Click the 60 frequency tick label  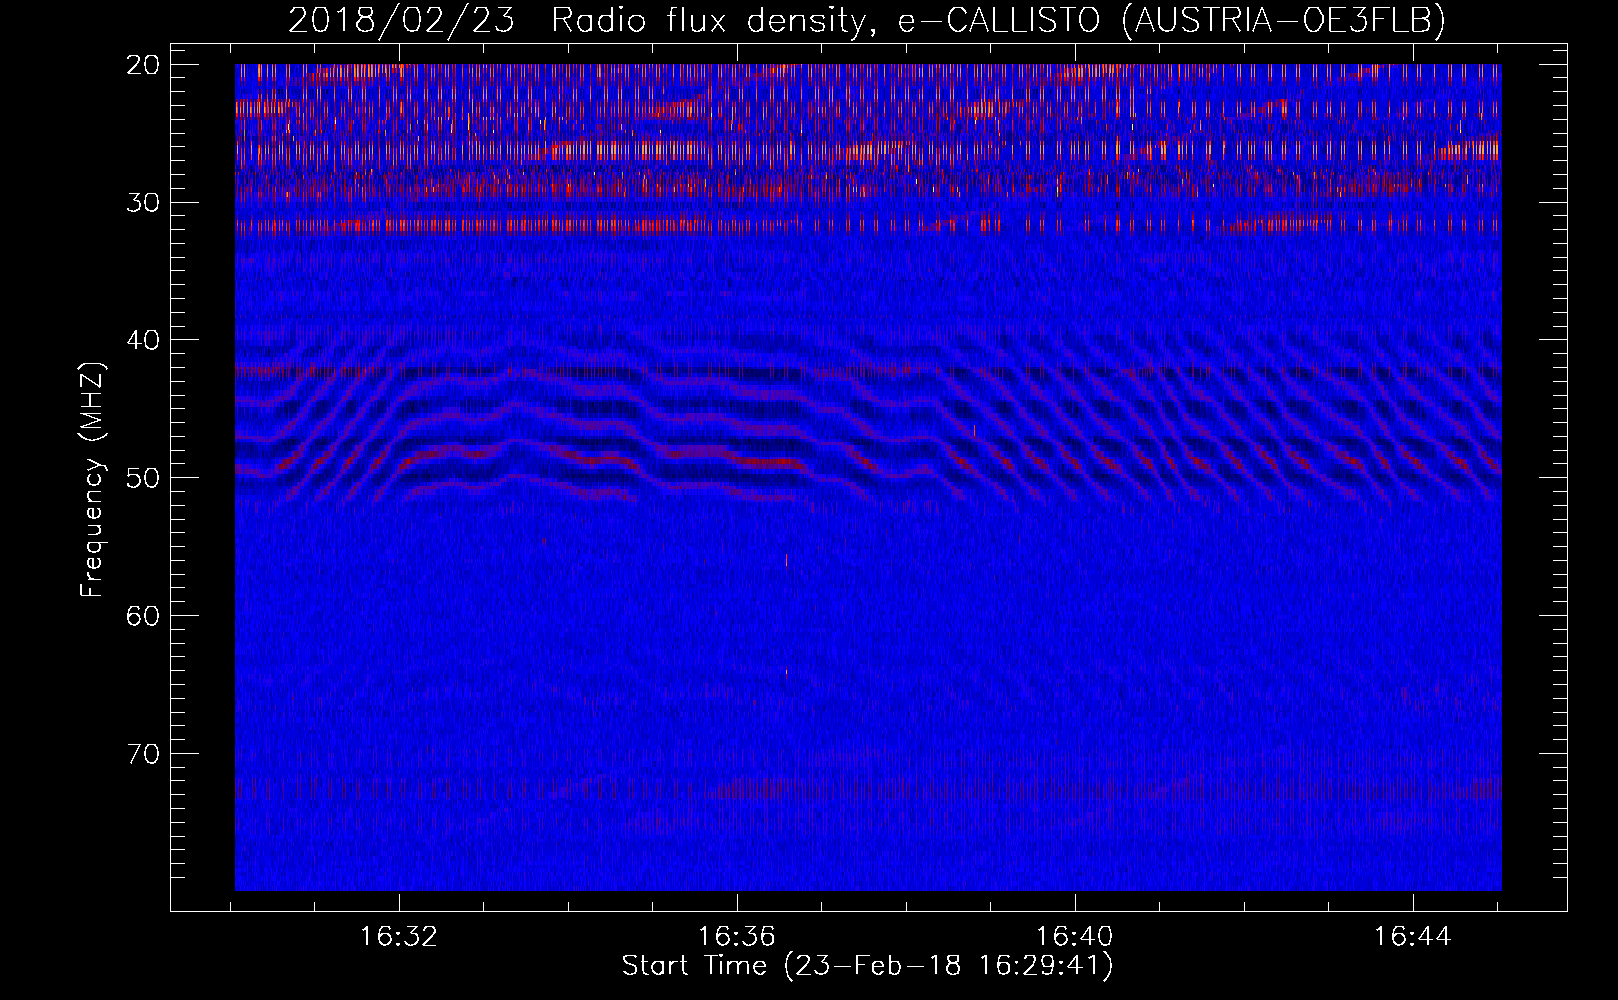(143, 616)
